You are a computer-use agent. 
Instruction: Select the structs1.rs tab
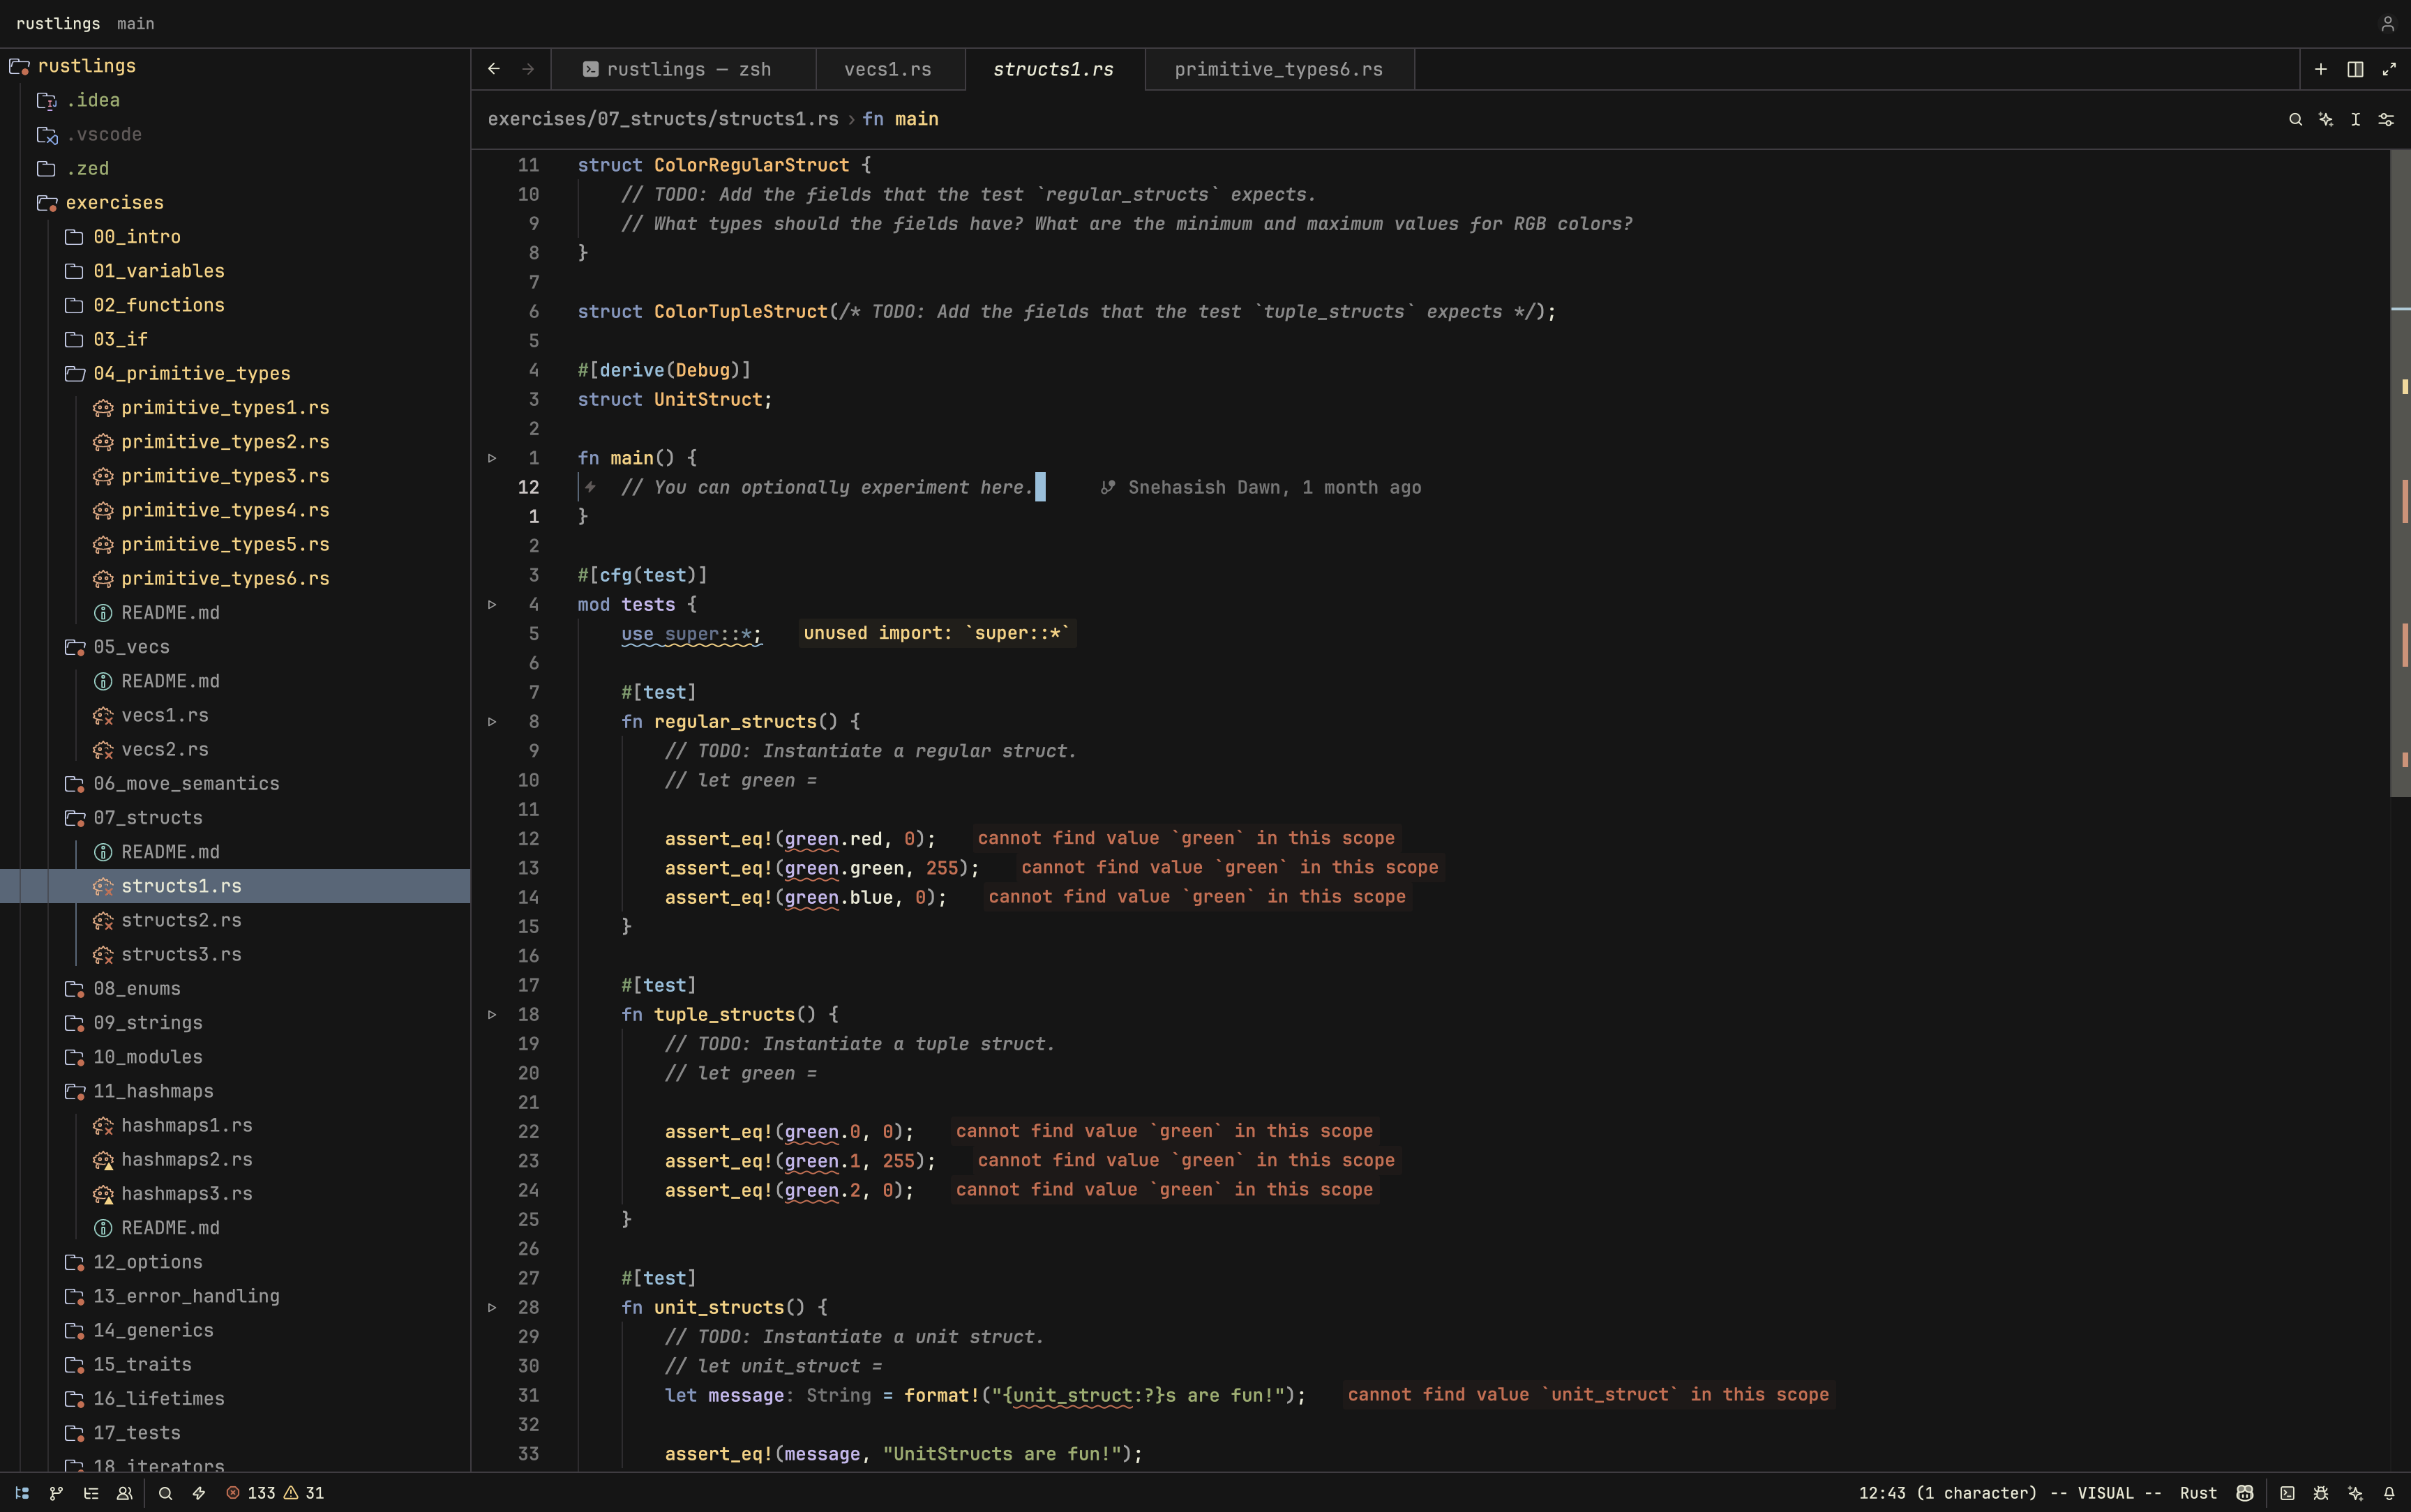click(1054, 69)
